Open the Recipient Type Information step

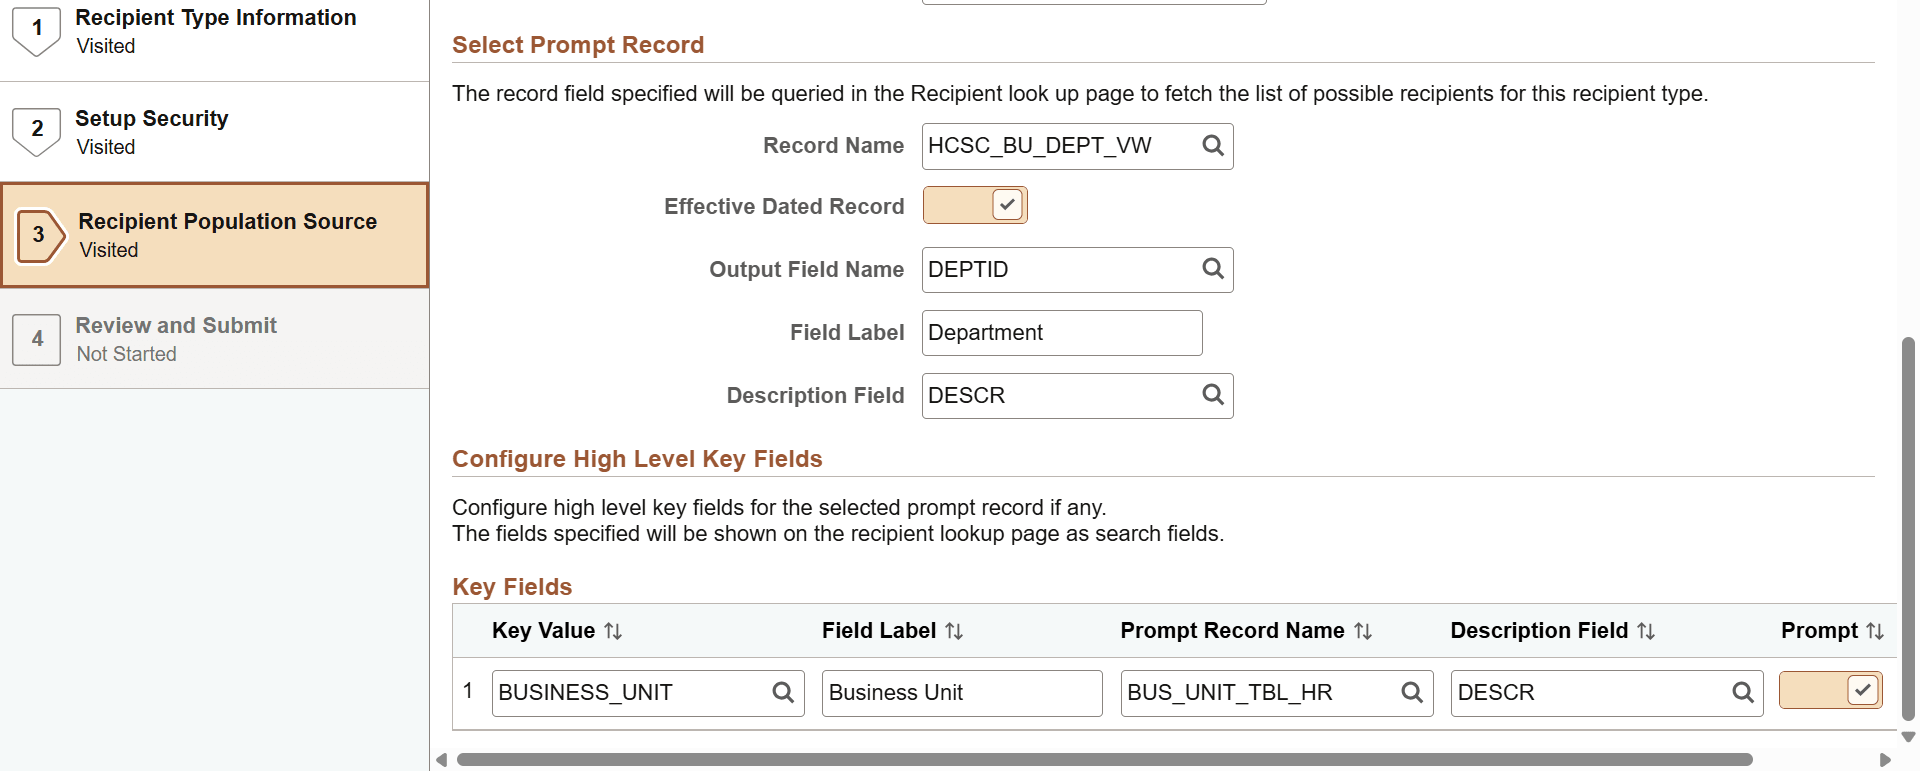click(214, 30)
